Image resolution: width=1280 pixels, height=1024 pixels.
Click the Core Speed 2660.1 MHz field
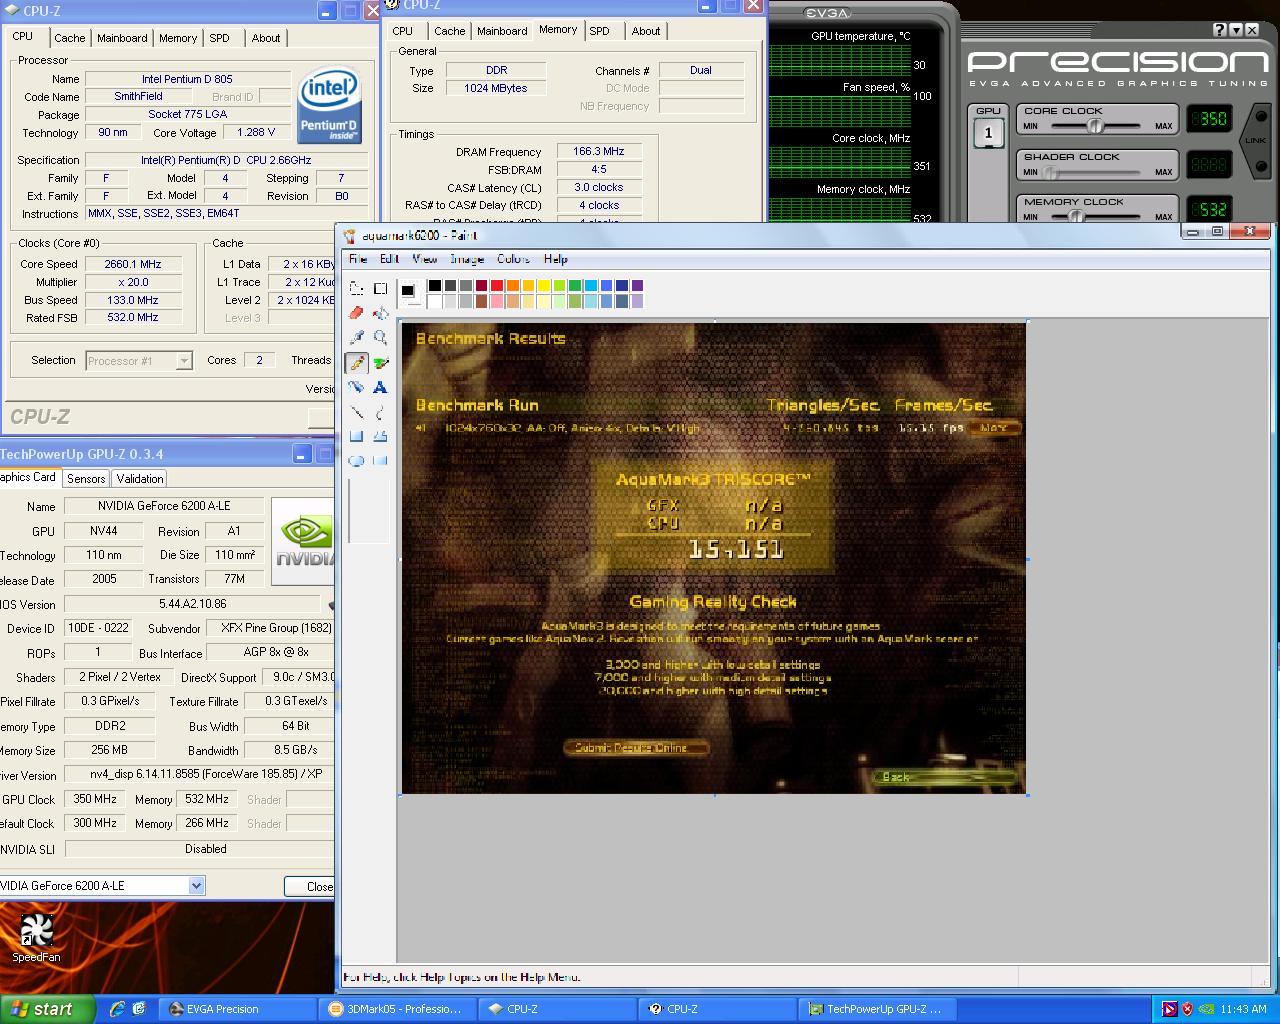pyautogui.click(x=133, y=264)
